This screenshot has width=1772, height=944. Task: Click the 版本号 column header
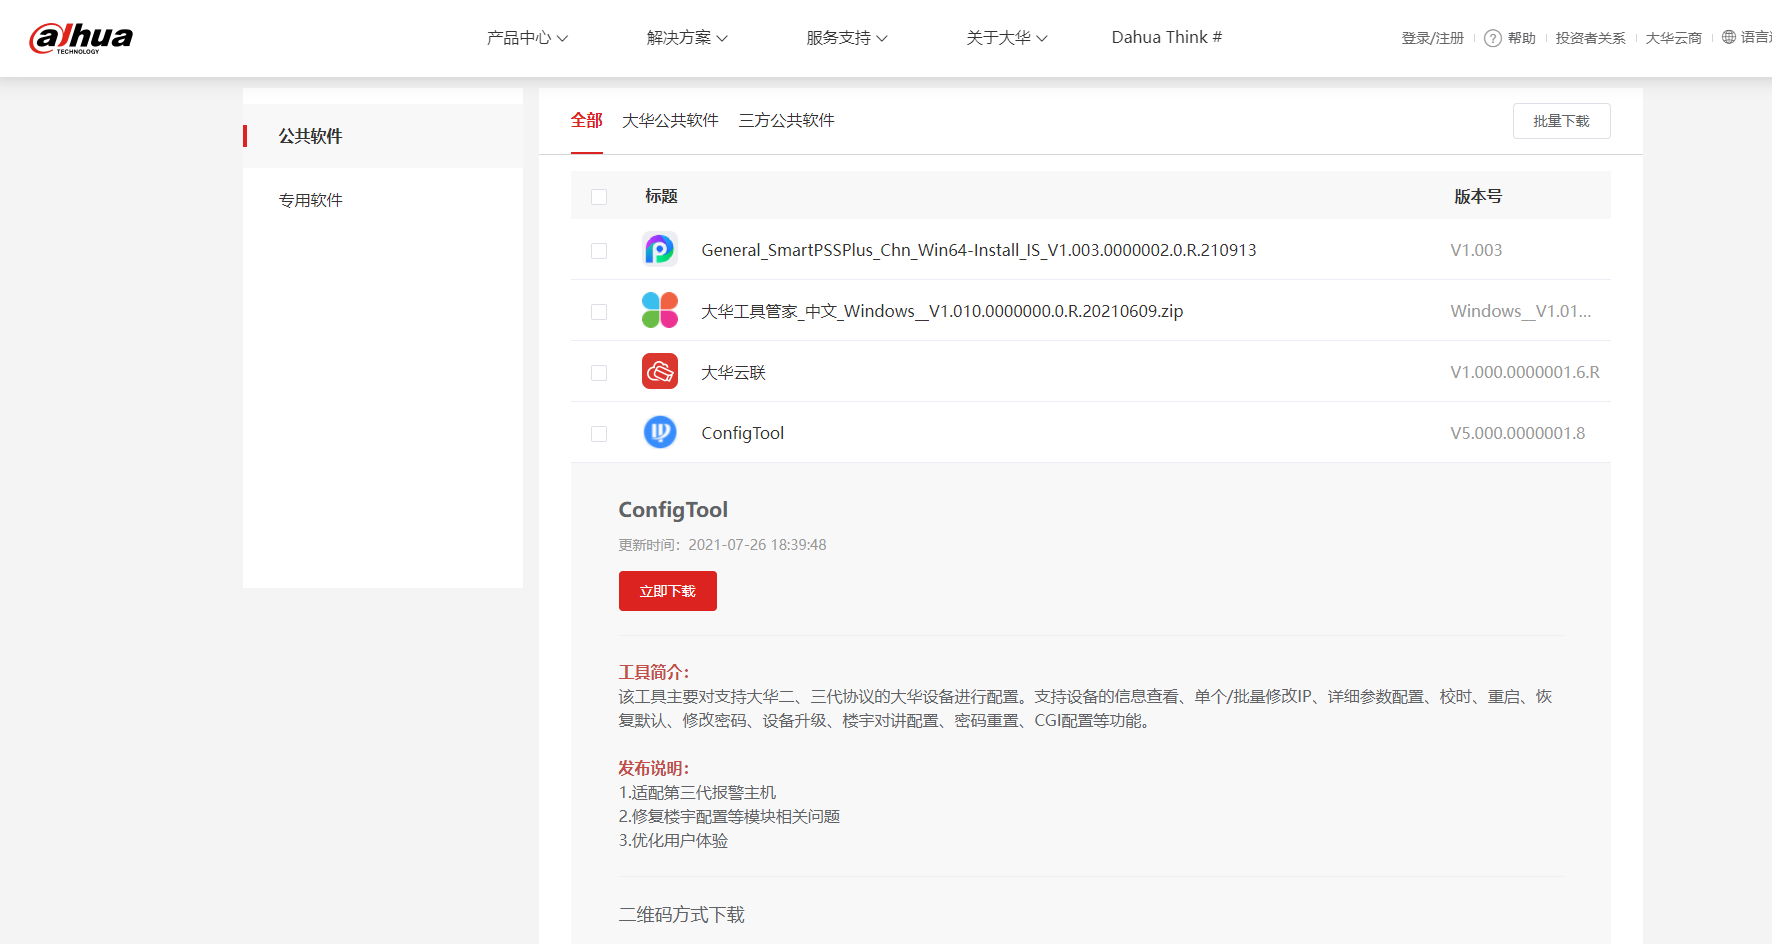(x=1478, y=196)
